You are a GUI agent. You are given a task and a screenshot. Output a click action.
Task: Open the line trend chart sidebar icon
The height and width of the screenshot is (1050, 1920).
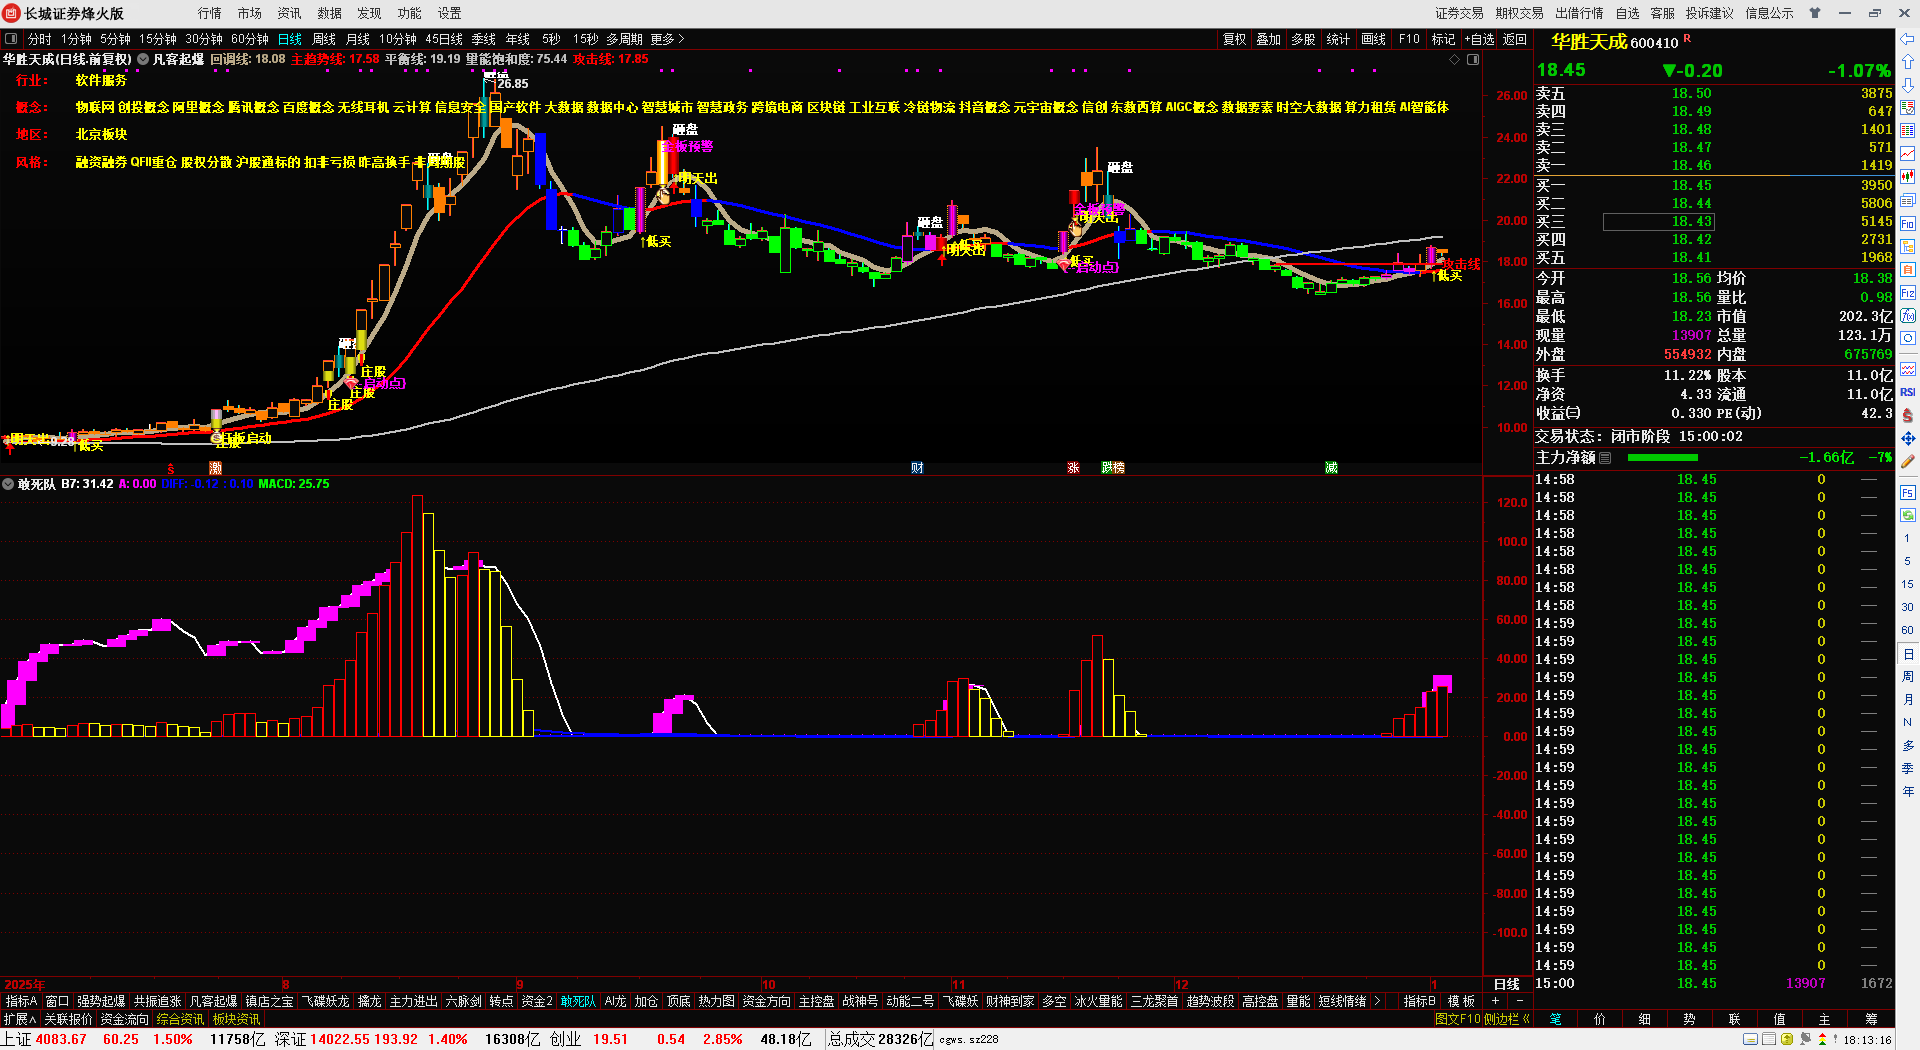[x=1908, y=154]
